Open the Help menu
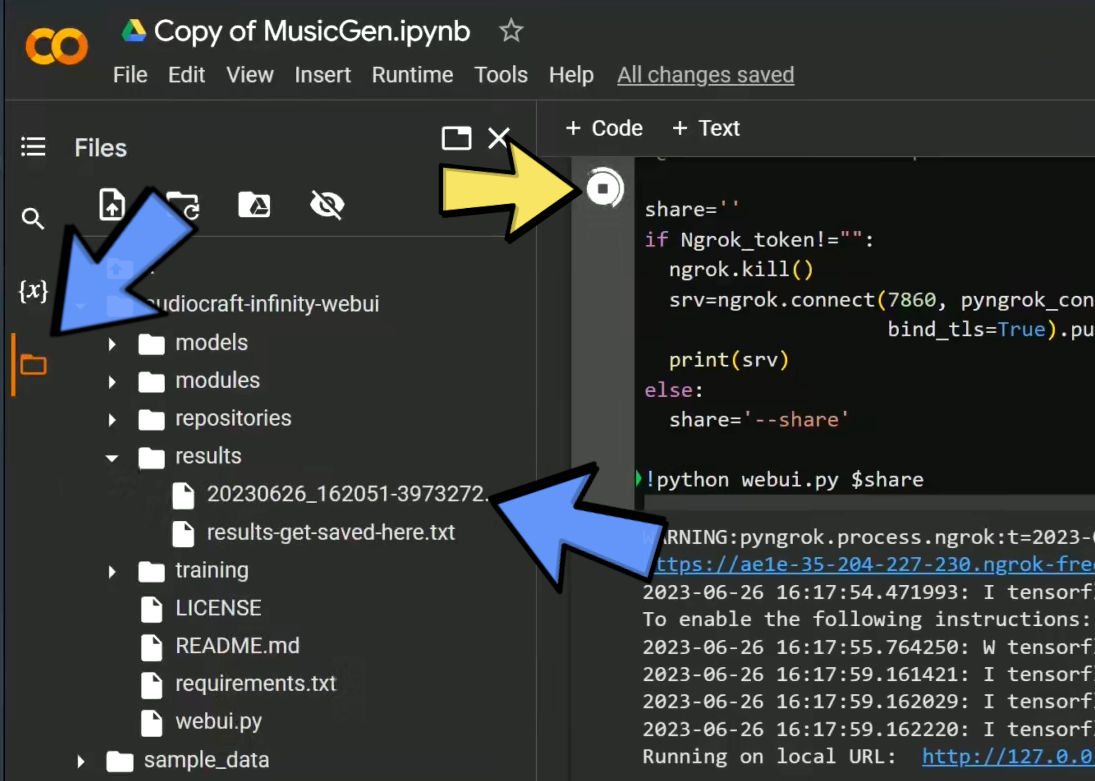 (571, 75)
